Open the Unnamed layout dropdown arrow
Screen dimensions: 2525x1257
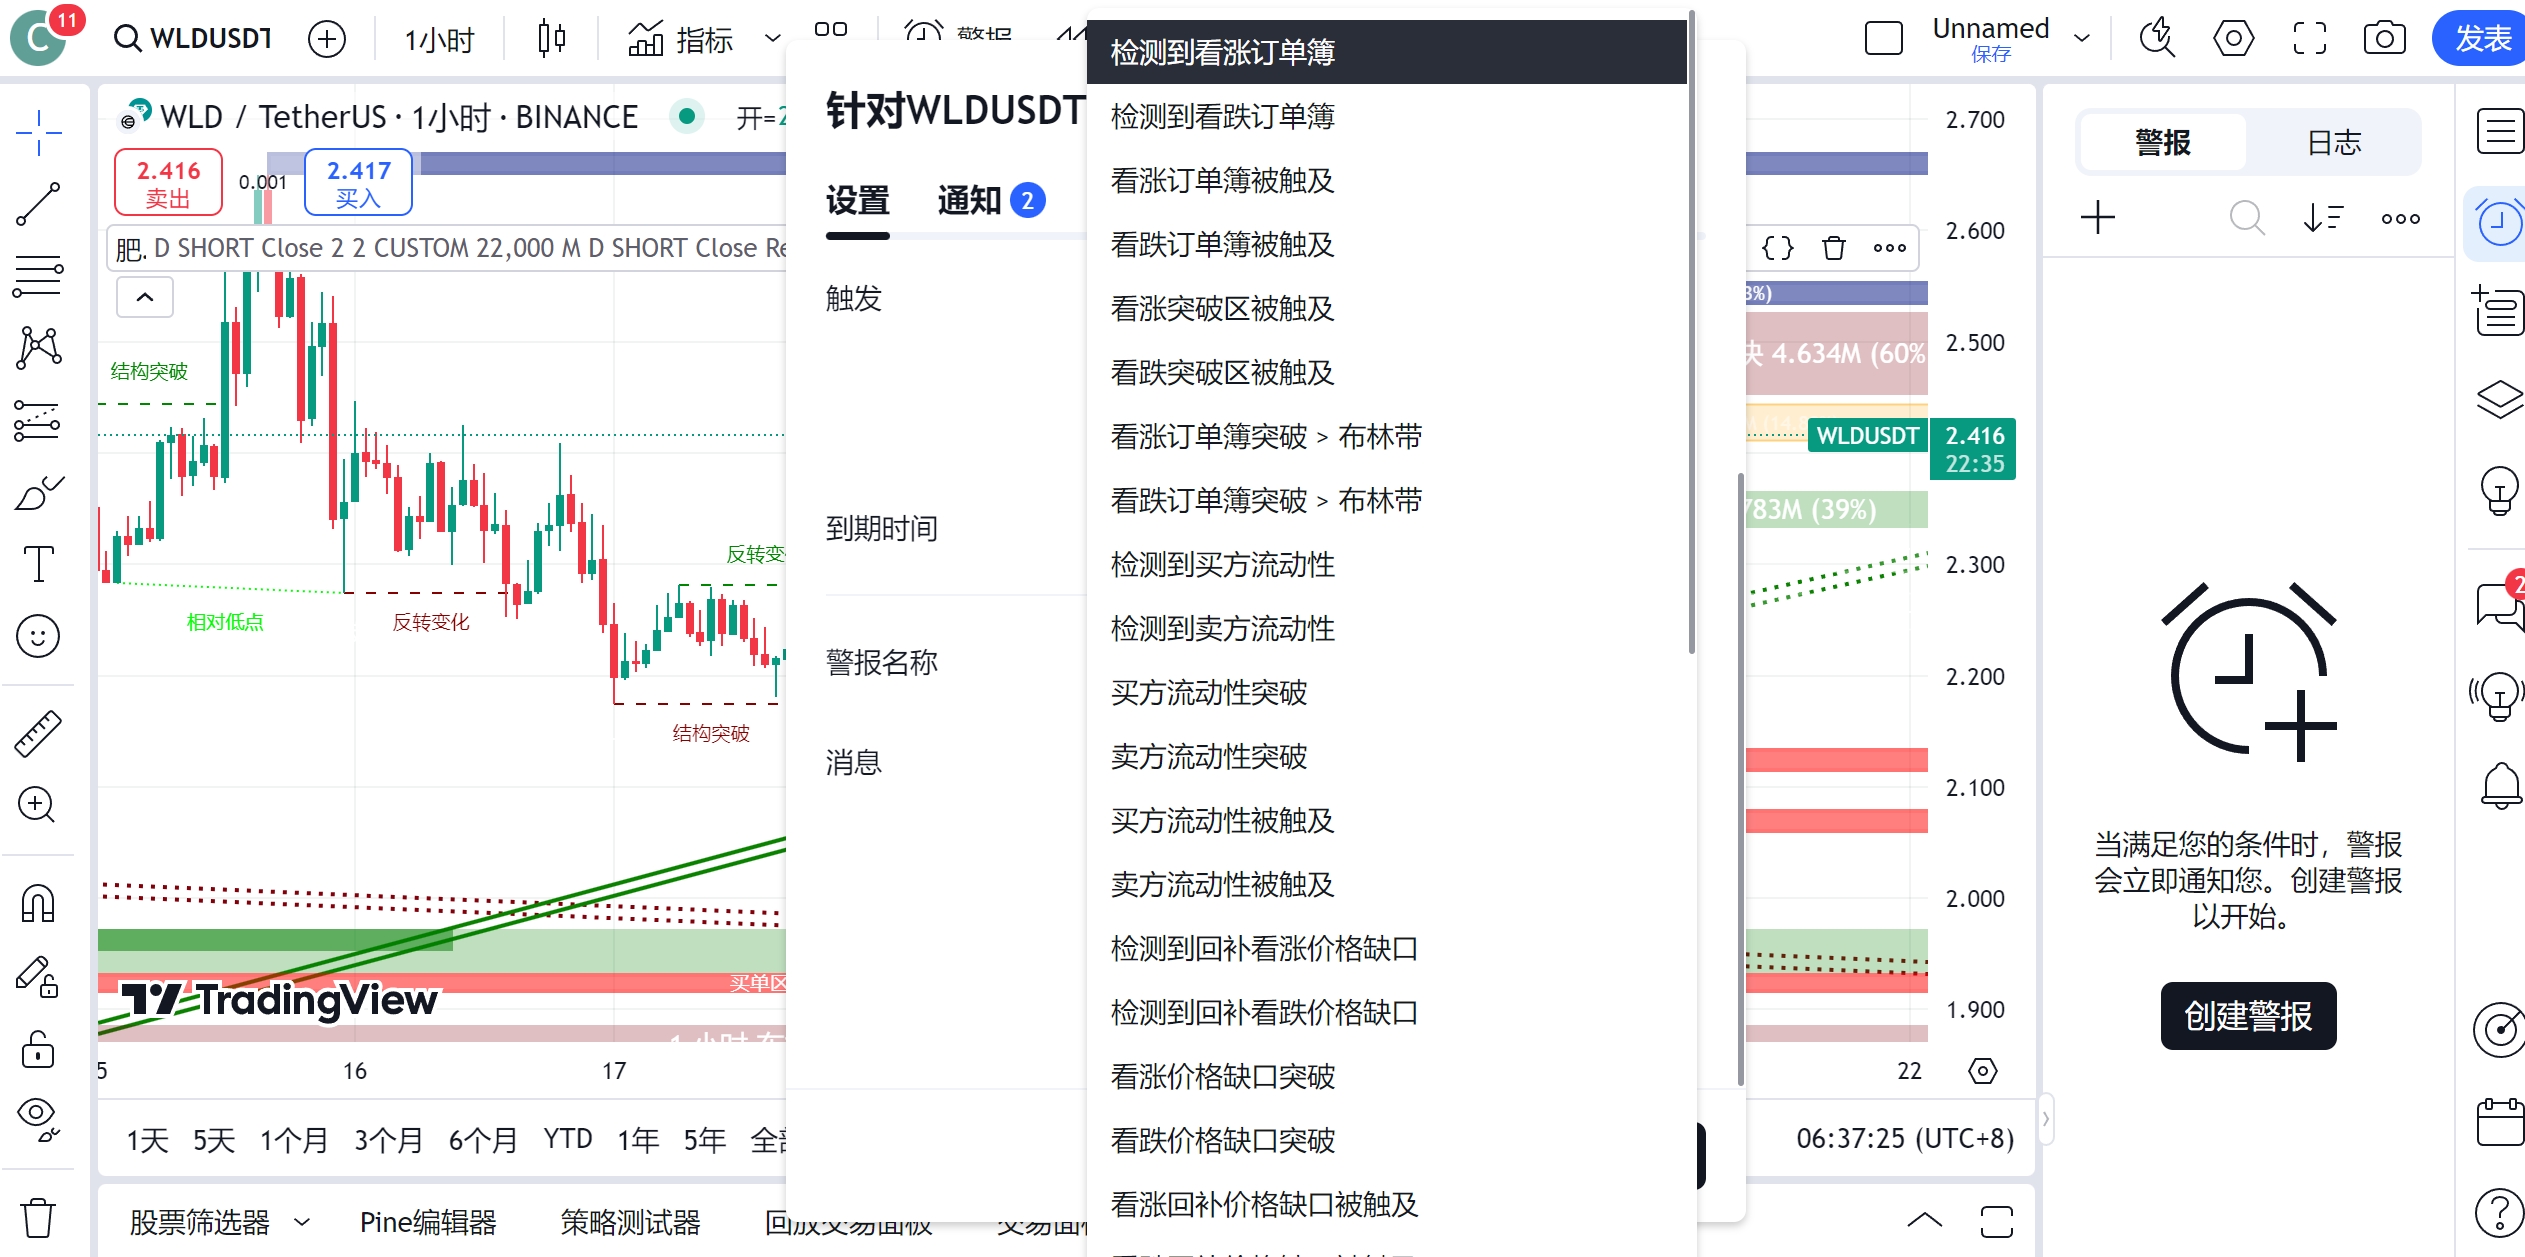[2083, 39]
